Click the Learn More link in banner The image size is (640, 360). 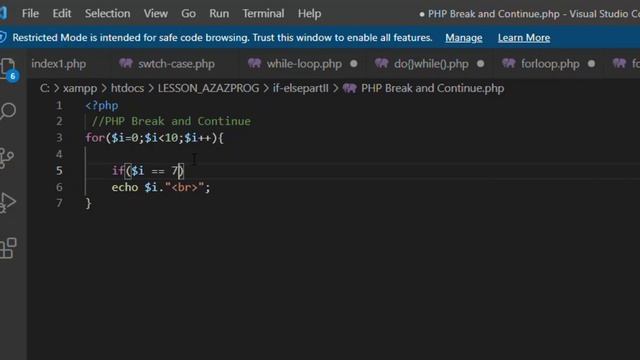[x=524, y=38]
